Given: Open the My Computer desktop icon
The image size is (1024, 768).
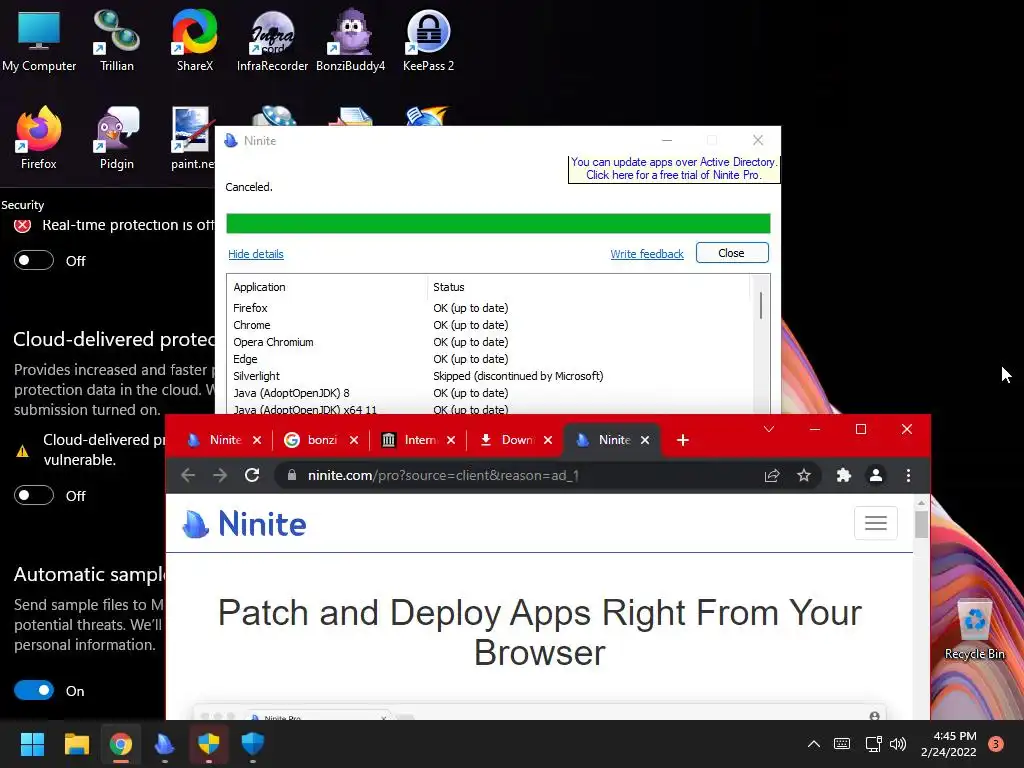Looking at the screenshot, I should [39, 40].
